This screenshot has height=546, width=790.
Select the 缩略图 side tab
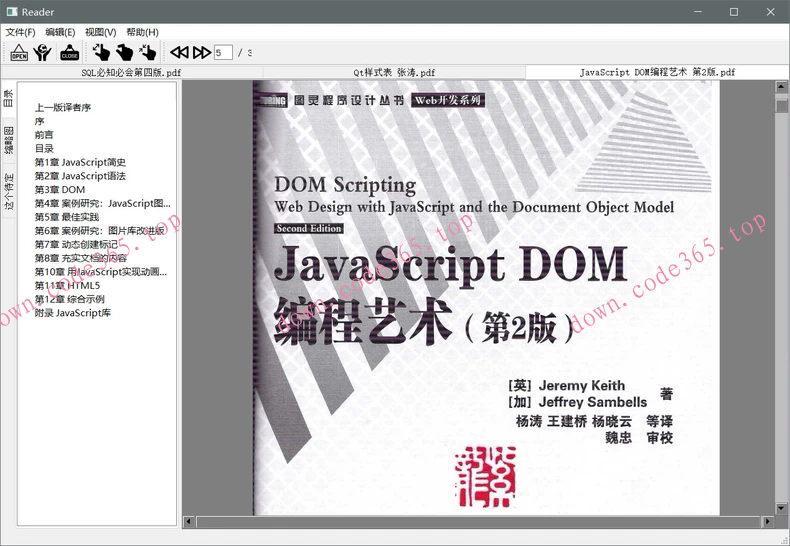point(9,141)
